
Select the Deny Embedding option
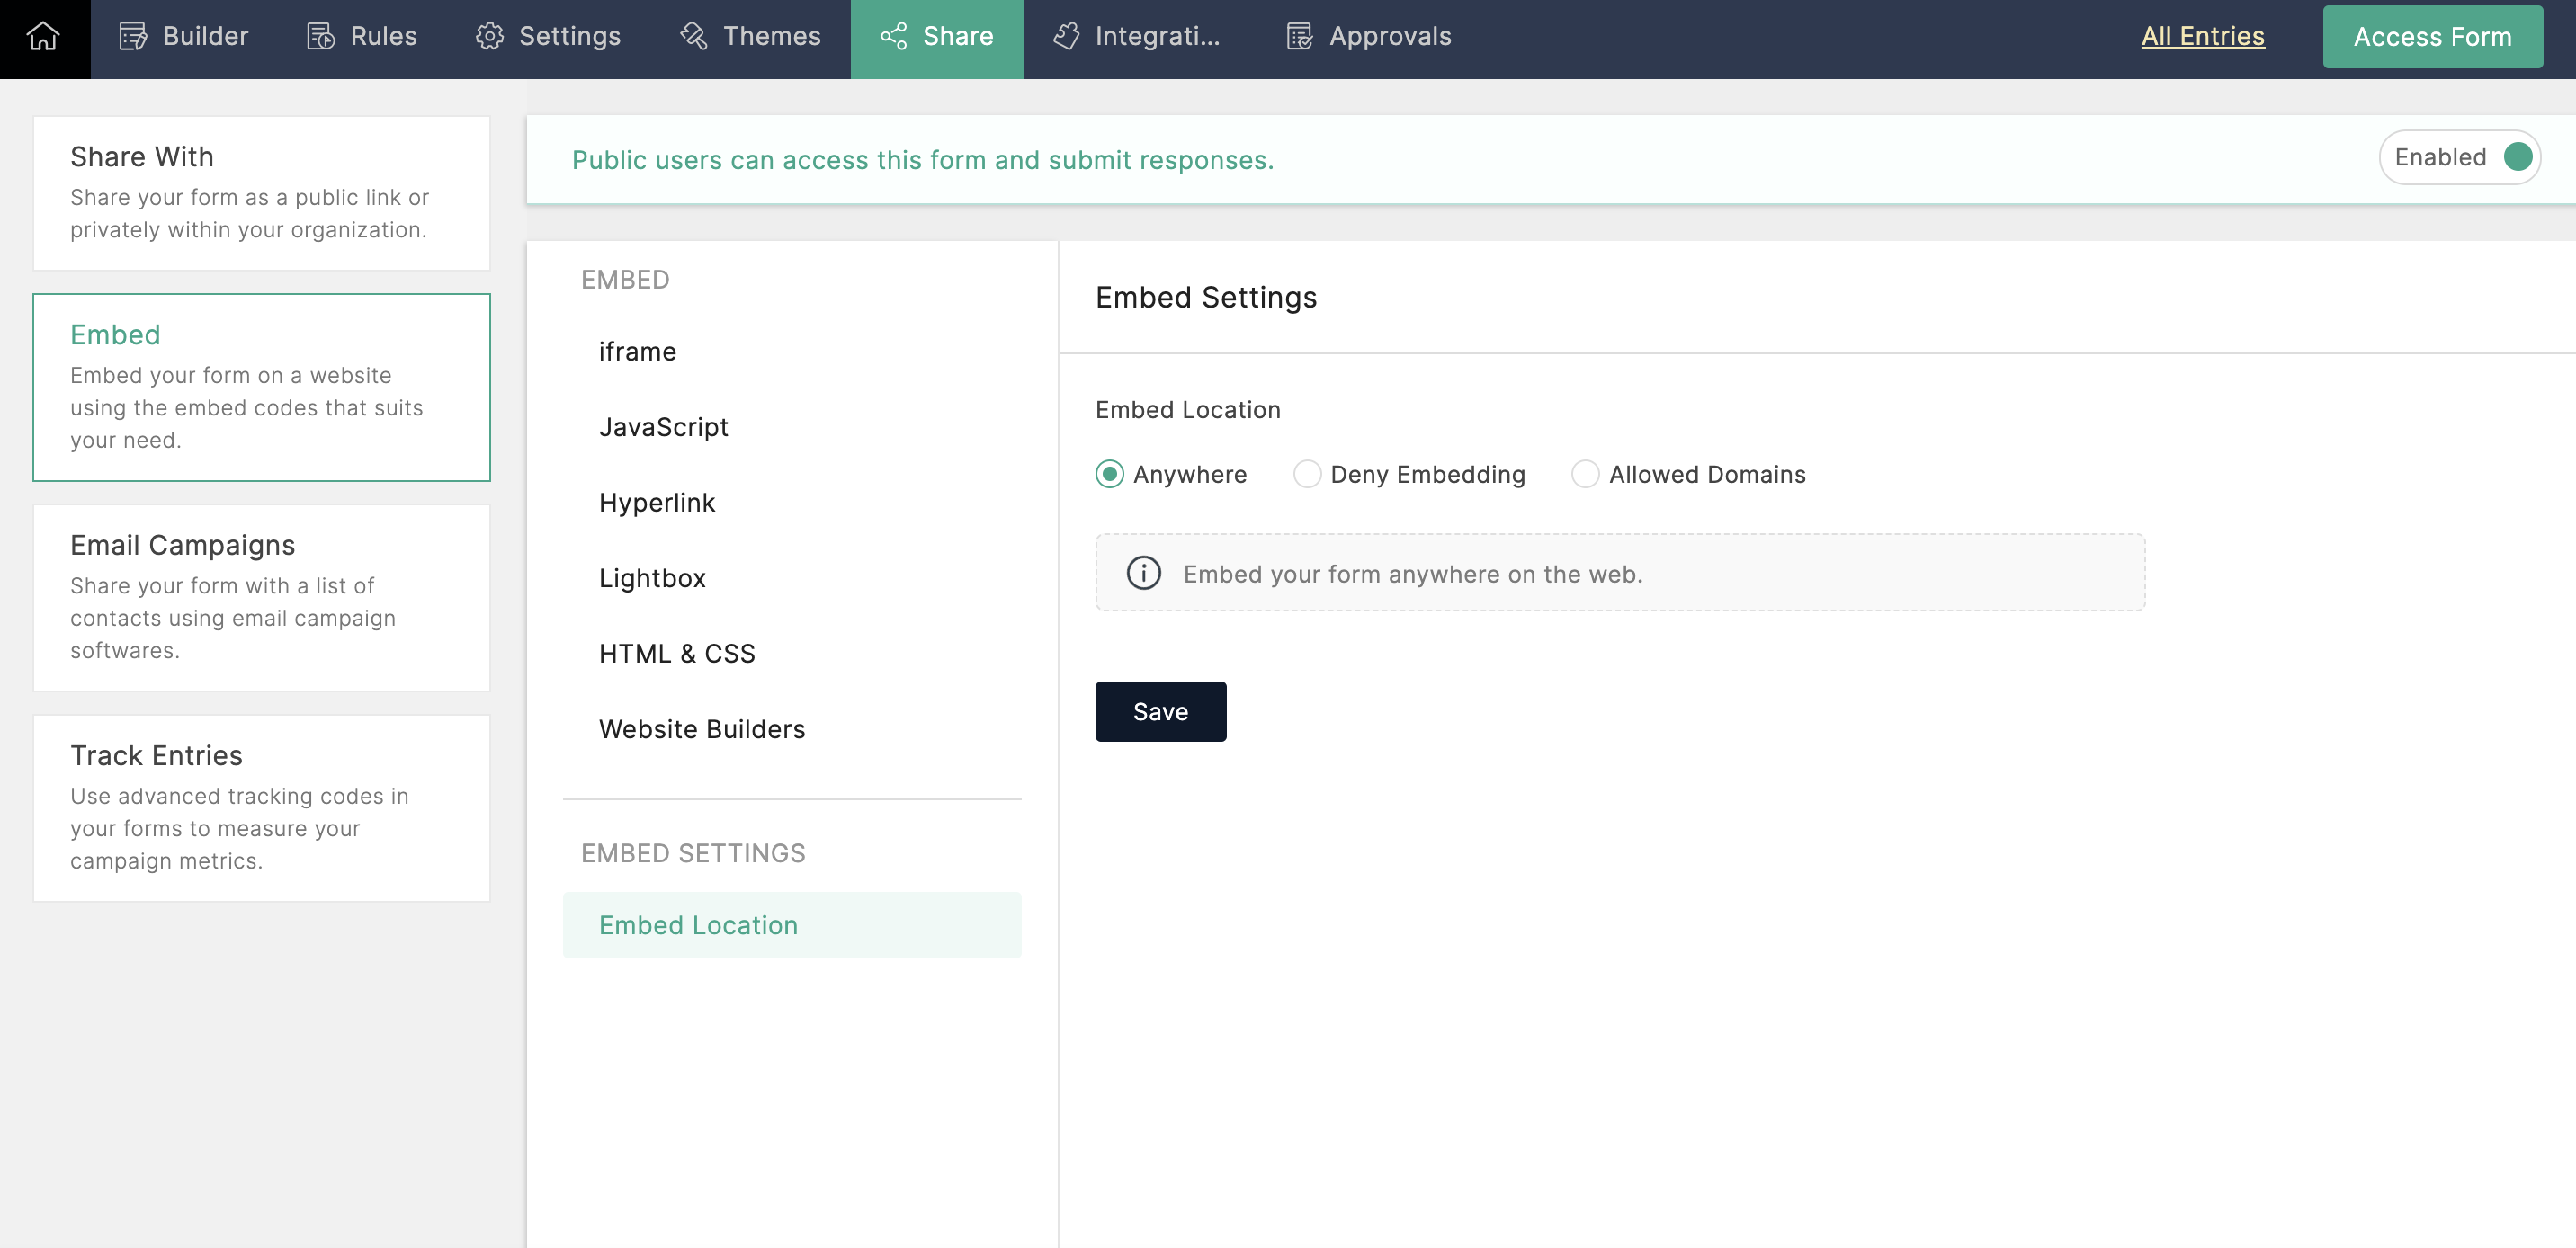tap(1306, 474)
